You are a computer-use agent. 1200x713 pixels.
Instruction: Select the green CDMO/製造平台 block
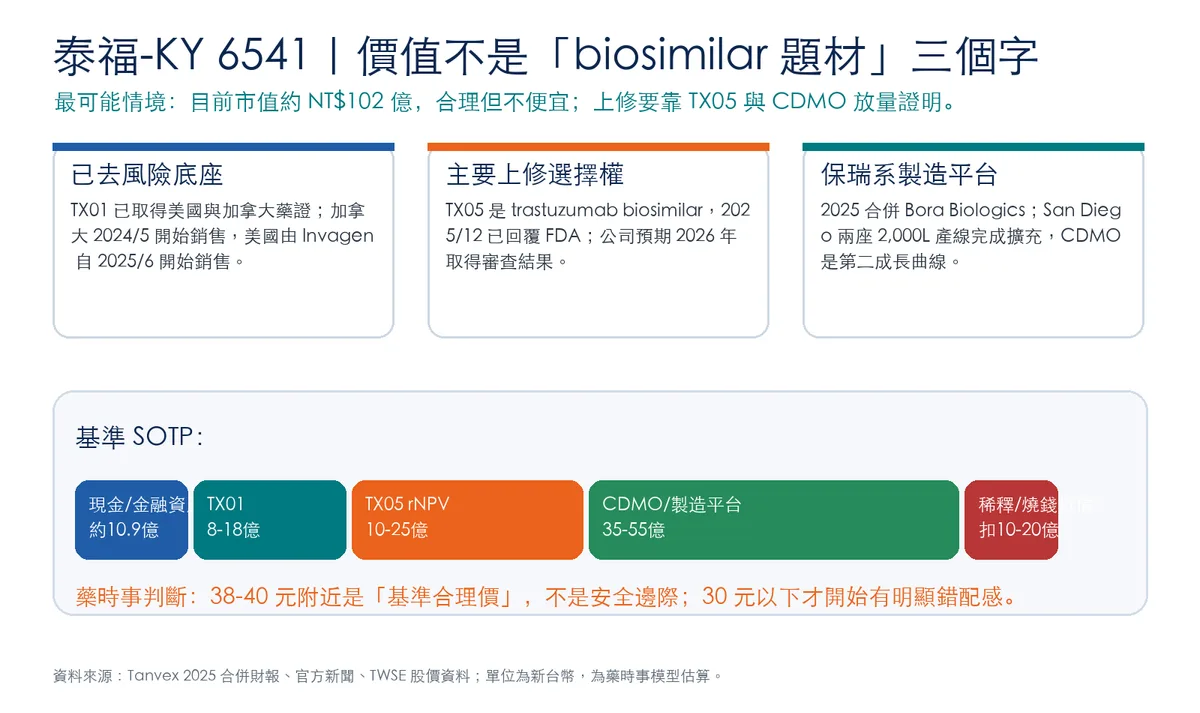click(774, 520)
